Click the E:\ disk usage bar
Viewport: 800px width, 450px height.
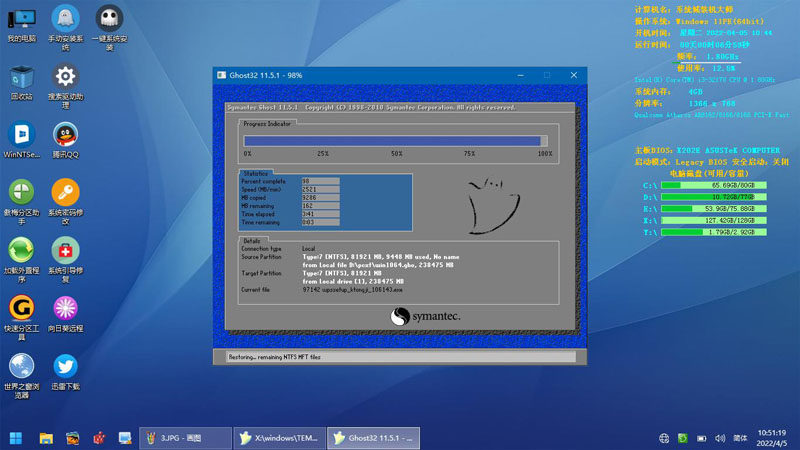tap(713, 209)
